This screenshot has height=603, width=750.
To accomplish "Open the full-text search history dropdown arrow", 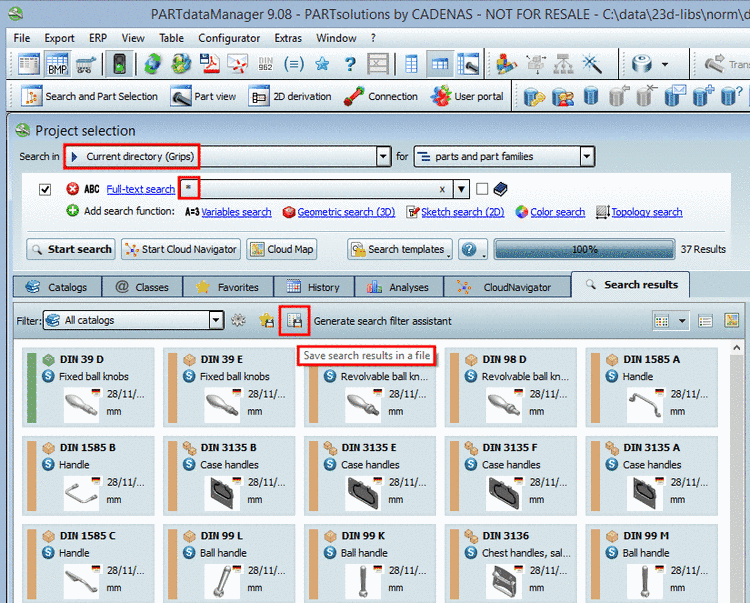I will pyautogui.click(x=461, y=189).
